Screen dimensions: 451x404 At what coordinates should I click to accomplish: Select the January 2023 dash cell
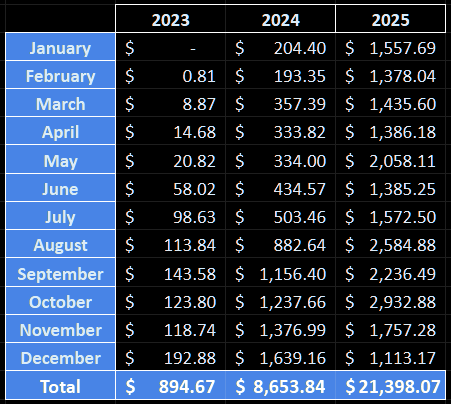pos(170,47)
